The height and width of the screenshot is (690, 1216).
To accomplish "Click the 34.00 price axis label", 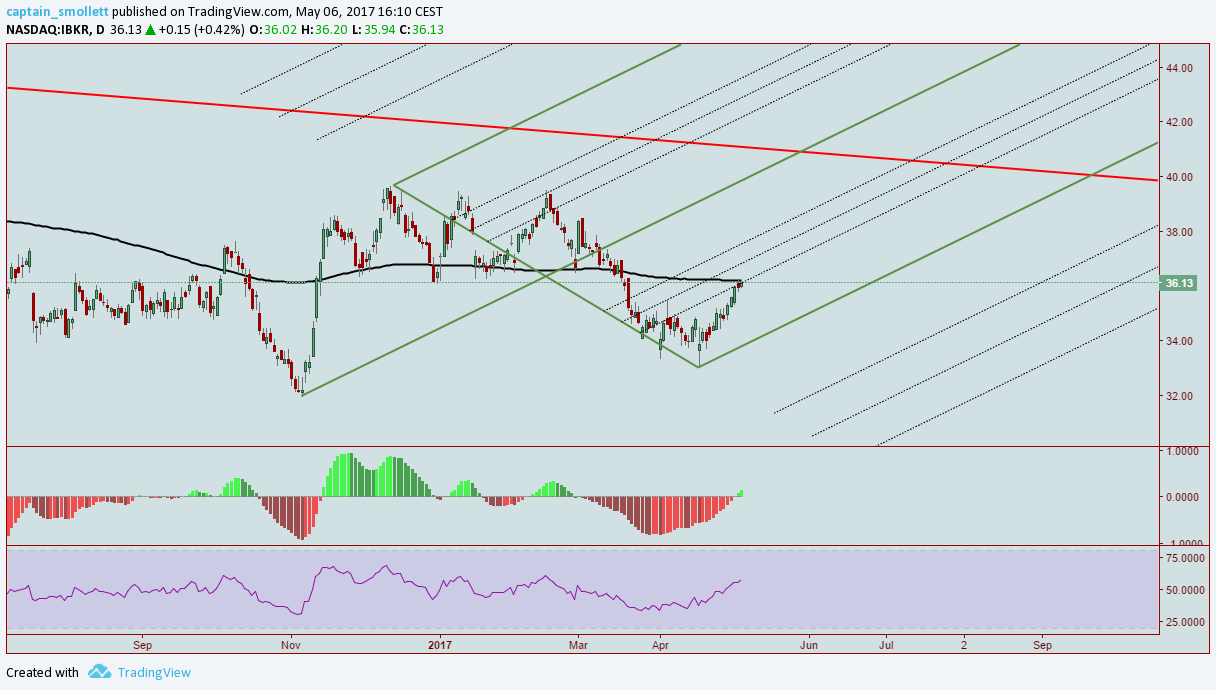I will tap(1180, 341).
